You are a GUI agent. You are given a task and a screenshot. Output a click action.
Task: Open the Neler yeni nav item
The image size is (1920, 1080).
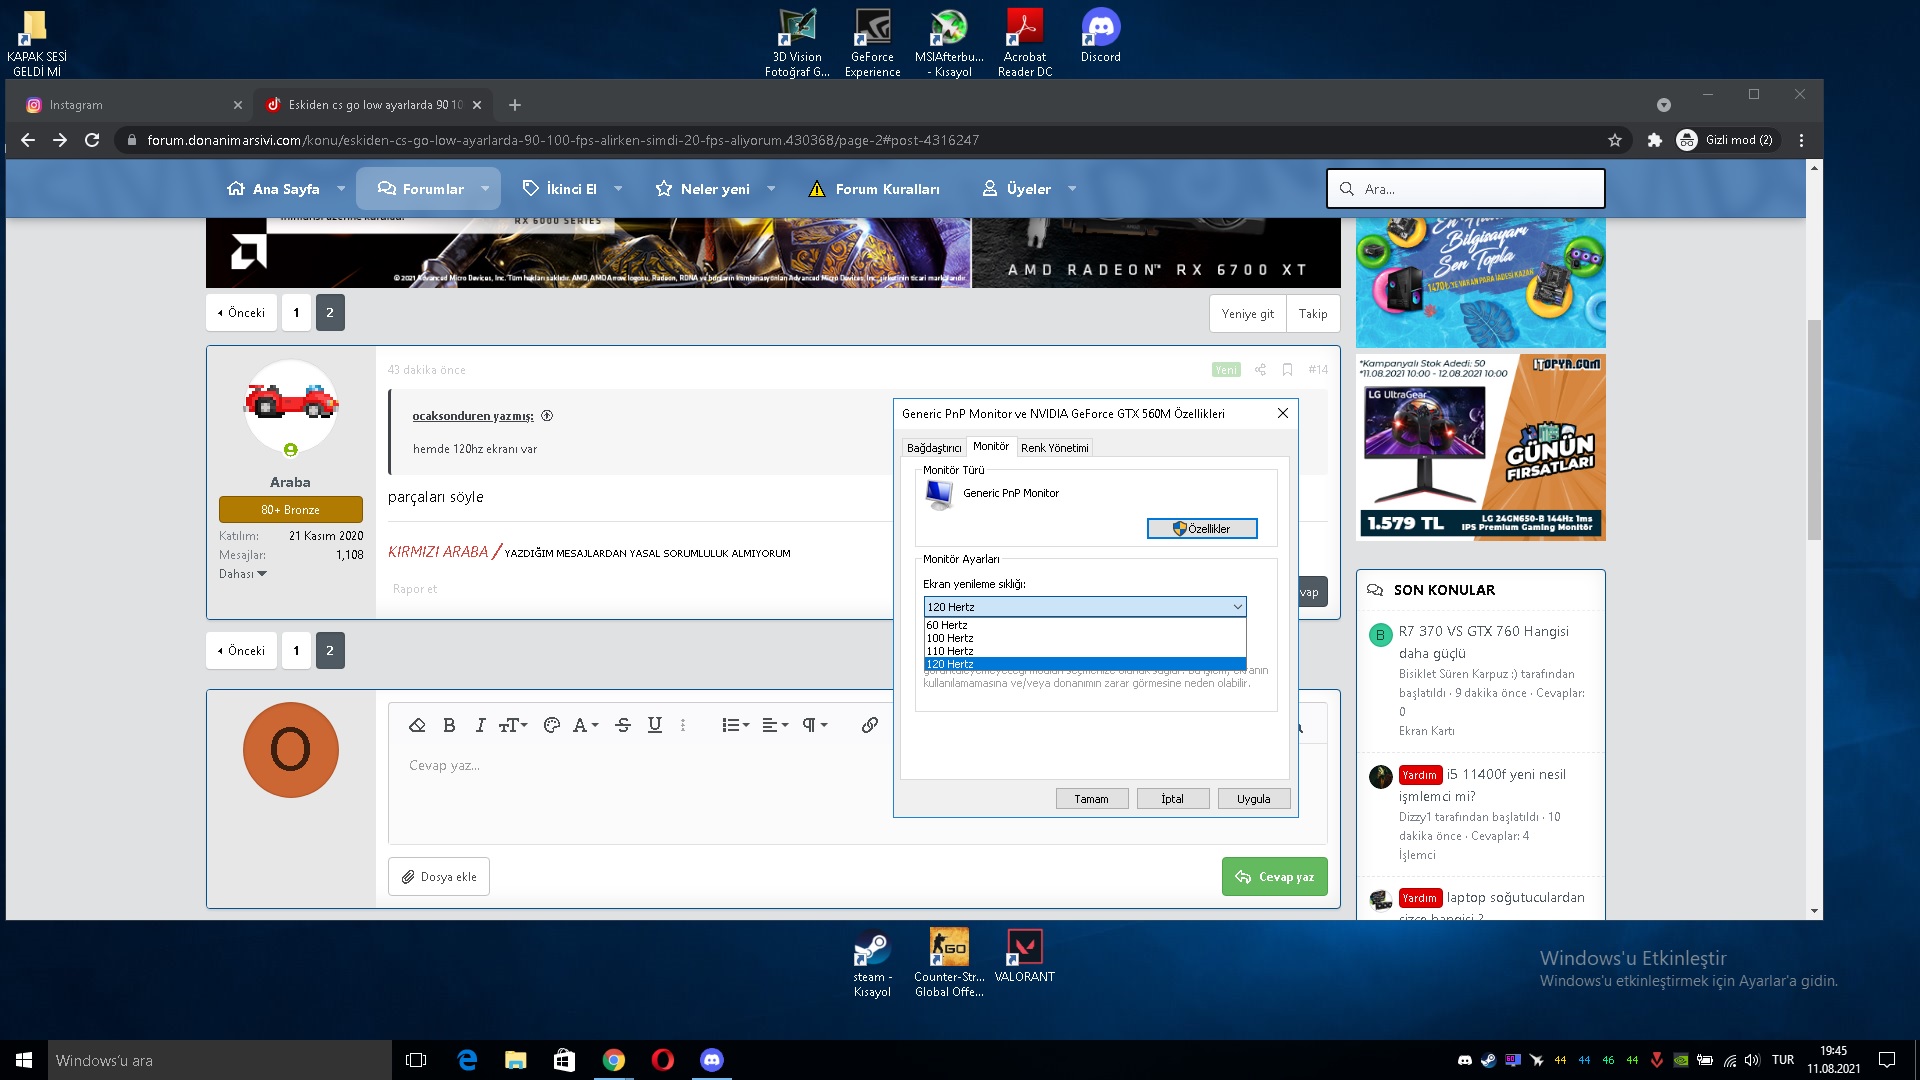[x=703, y=189]
